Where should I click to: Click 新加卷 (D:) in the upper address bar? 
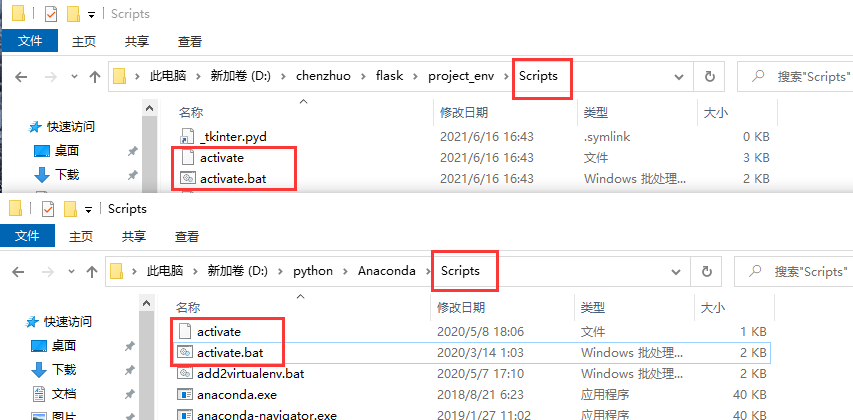(x=240, y=76)
